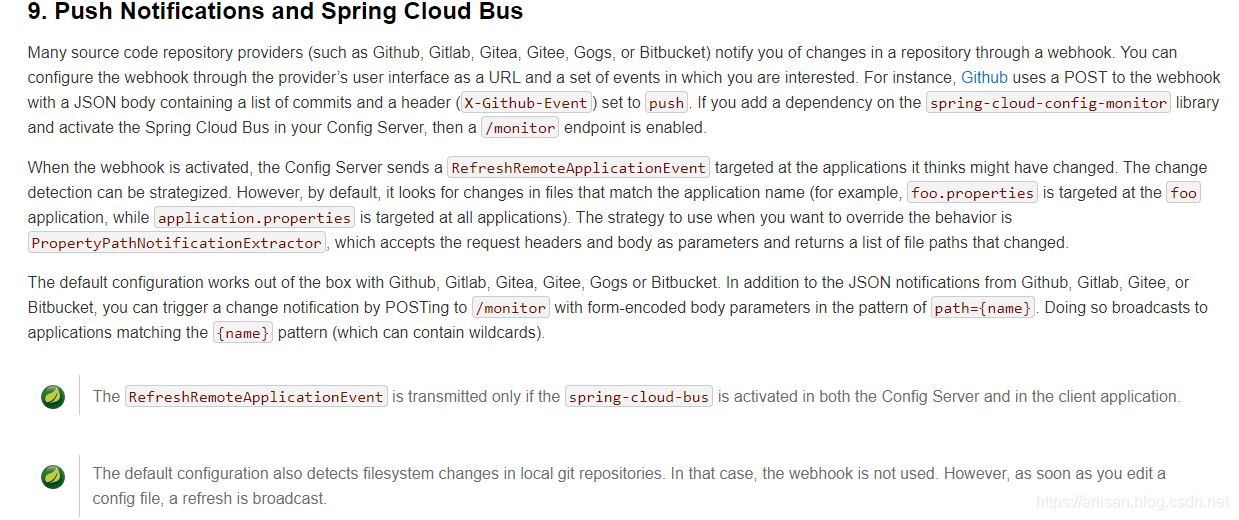Click the filesystem changes note text
The width and height of the screenshot is (1239, 520).
[x=628, y=473]
